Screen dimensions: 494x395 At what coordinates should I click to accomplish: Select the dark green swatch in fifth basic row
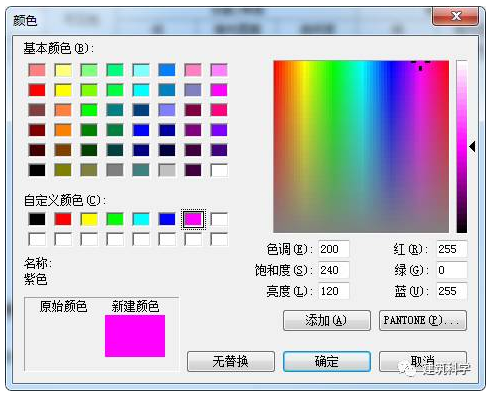[89, 150]
